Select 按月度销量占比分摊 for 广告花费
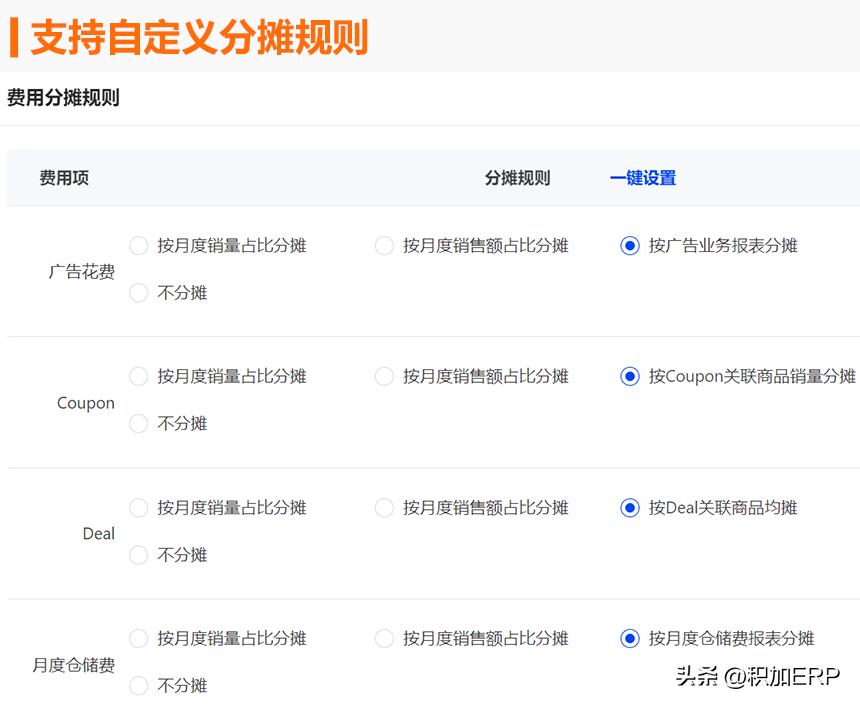The image size is (860, 707). coord(138,245)
